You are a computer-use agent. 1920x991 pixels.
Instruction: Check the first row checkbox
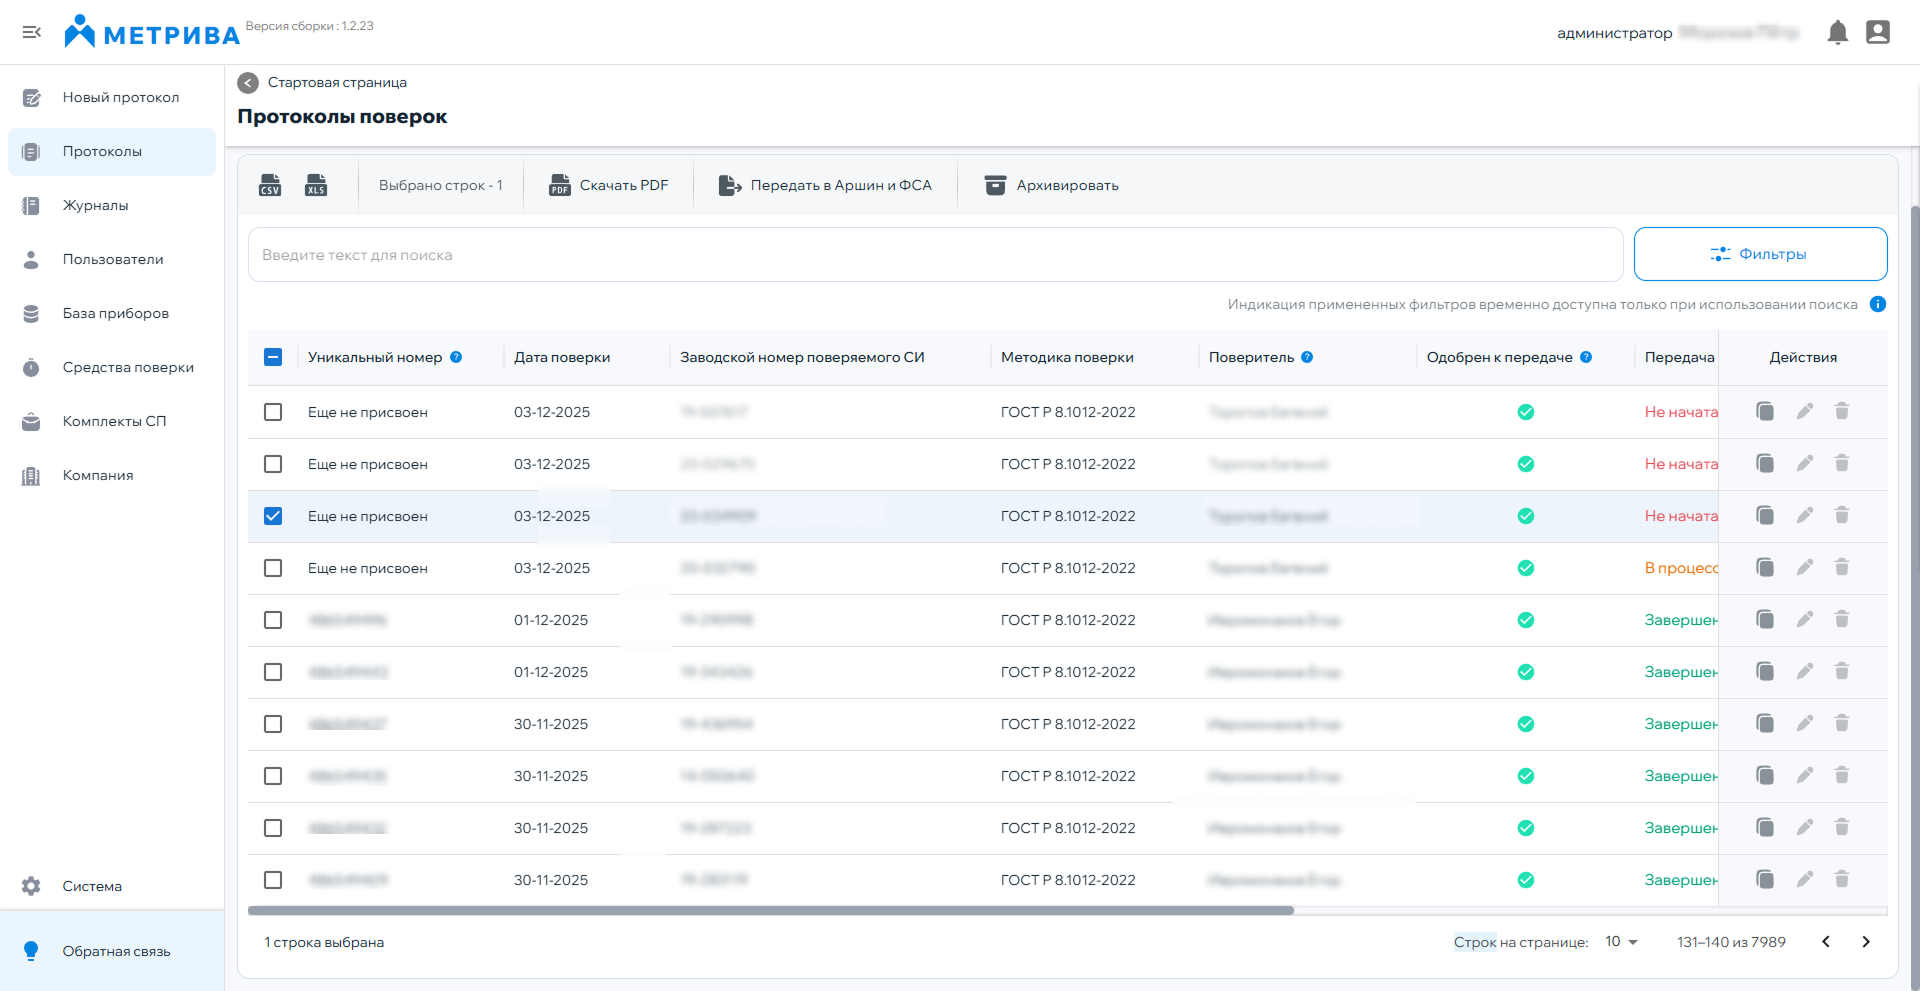click(273, 412)
